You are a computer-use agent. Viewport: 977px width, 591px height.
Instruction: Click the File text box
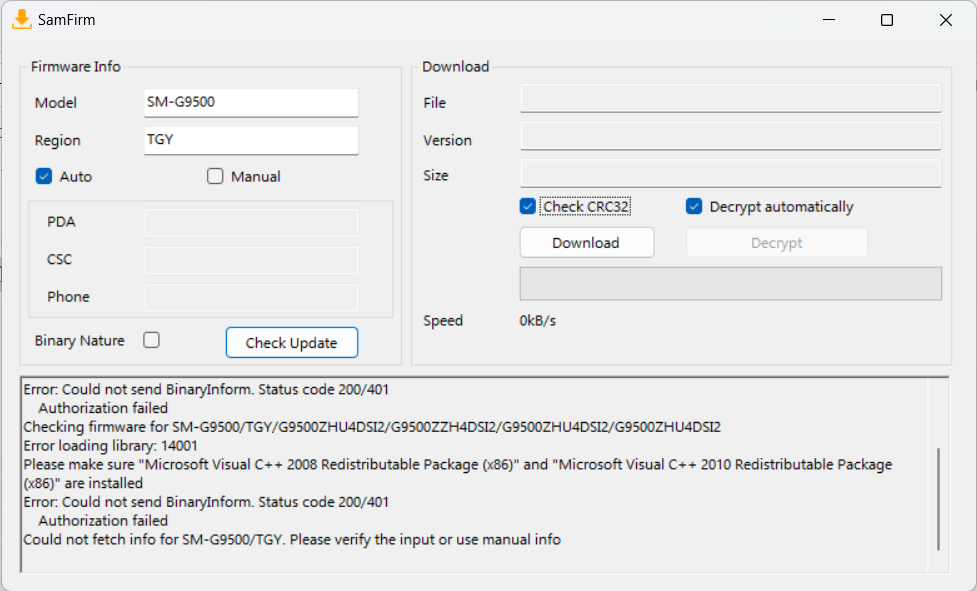pos(731,98)
